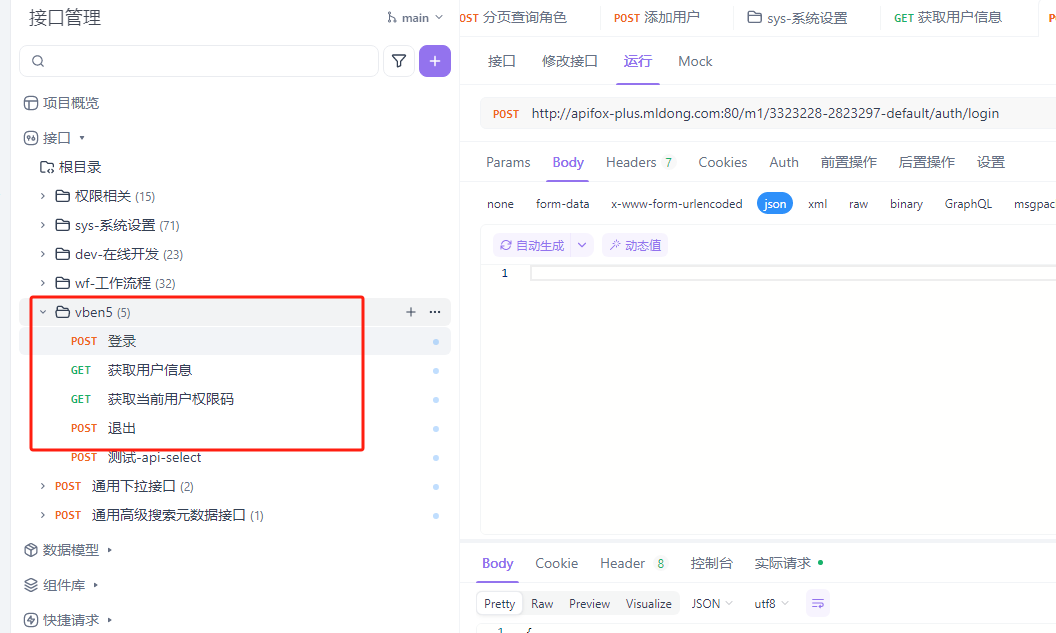Select GraphQL body type
The width and height of the screenshot is (1056, 633).
968,204
